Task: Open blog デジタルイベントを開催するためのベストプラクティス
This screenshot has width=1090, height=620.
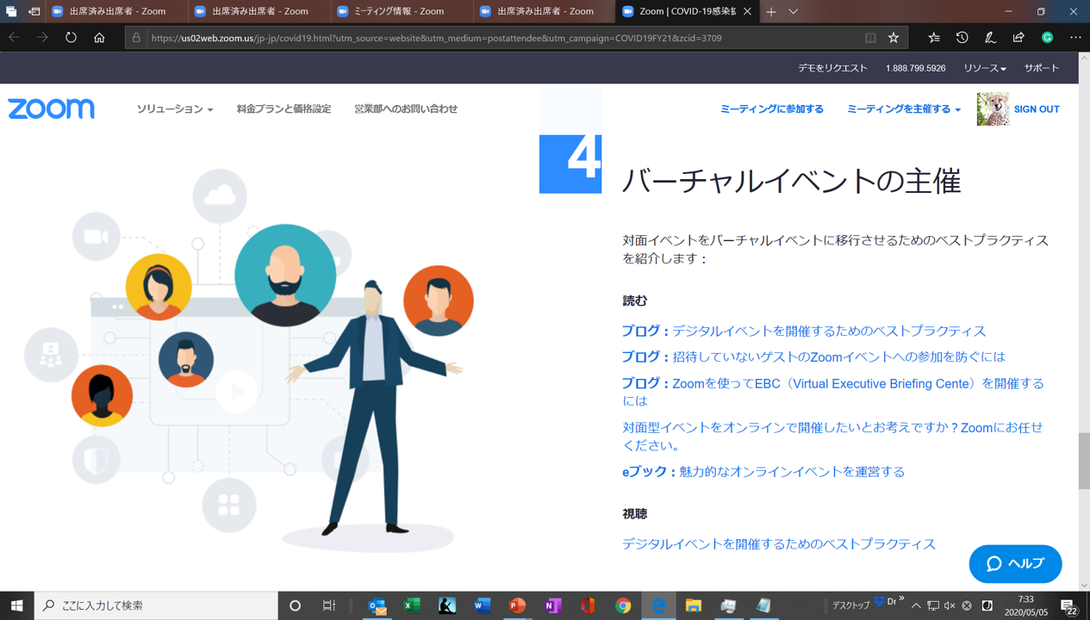Action: (x=804, y=331)
